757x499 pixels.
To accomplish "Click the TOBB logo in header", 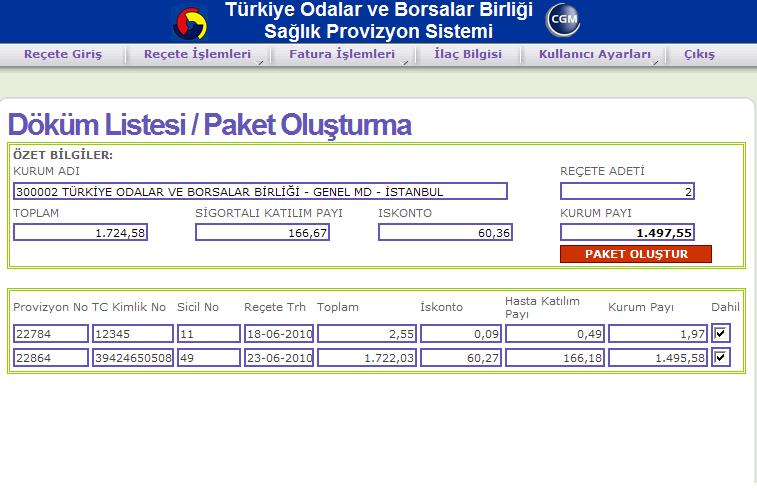I will tap(190, 24).
